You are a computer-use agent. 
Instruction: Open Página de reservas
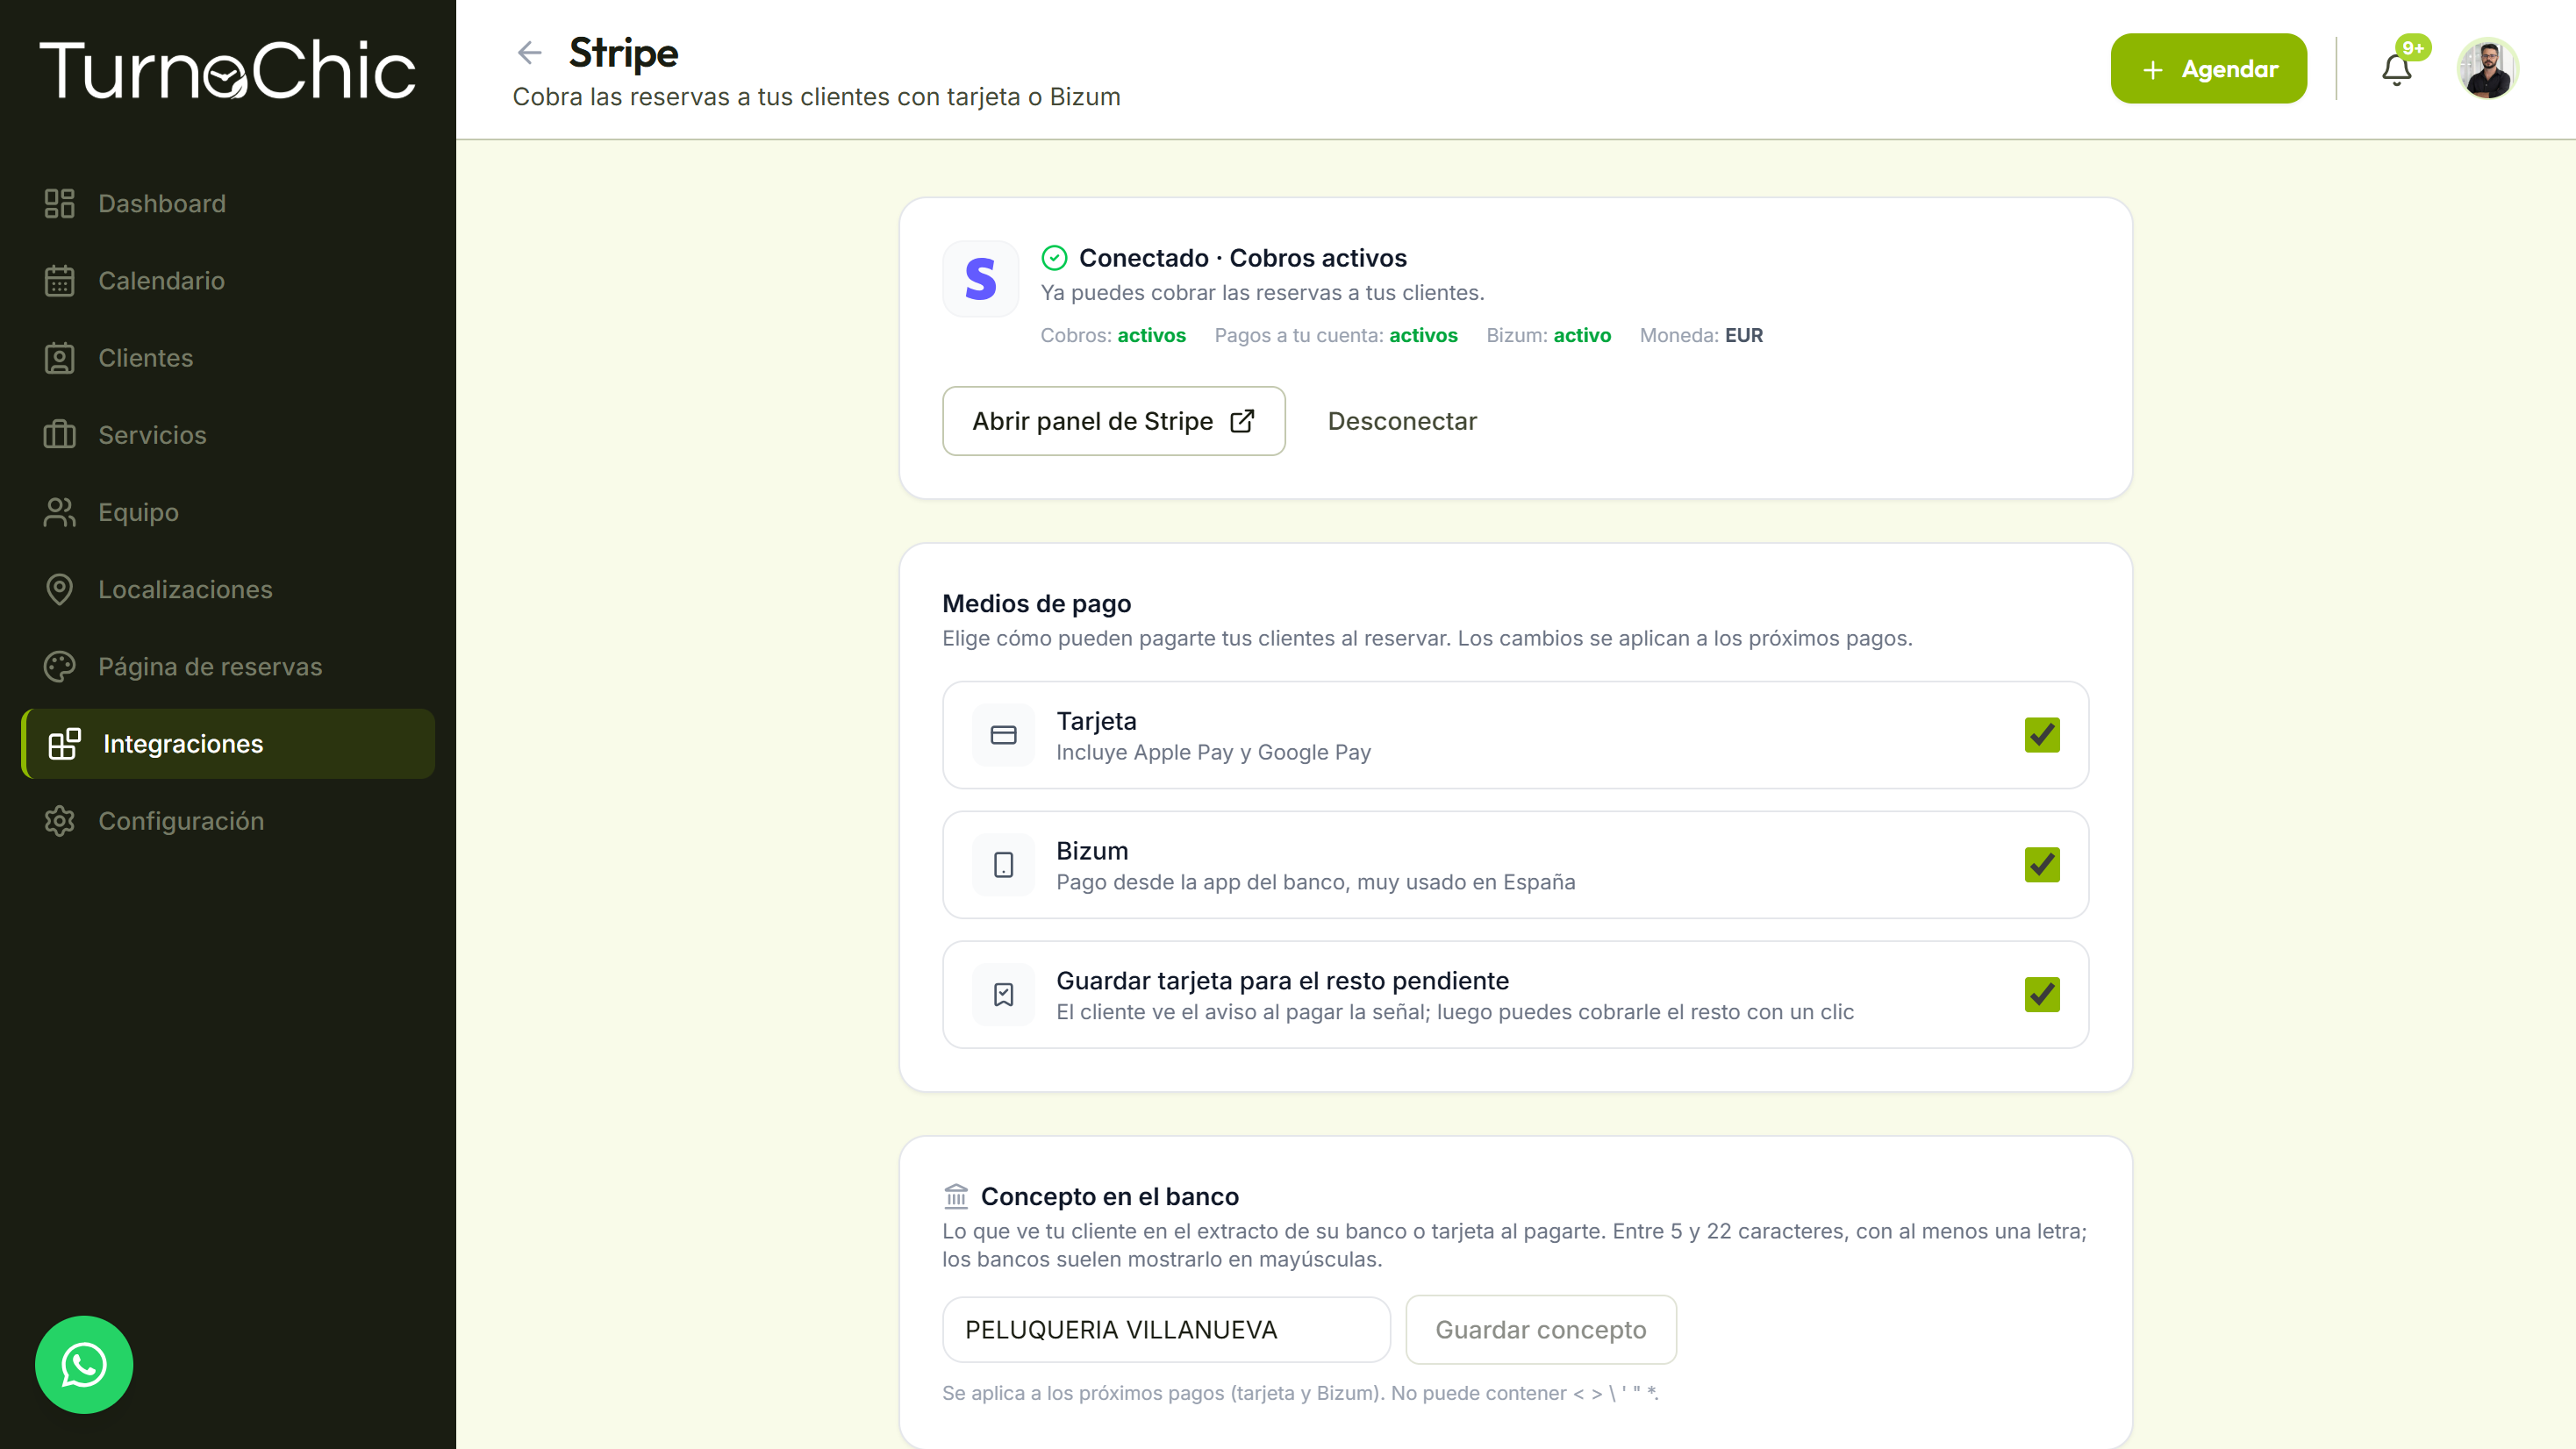[x=228, y=667]
